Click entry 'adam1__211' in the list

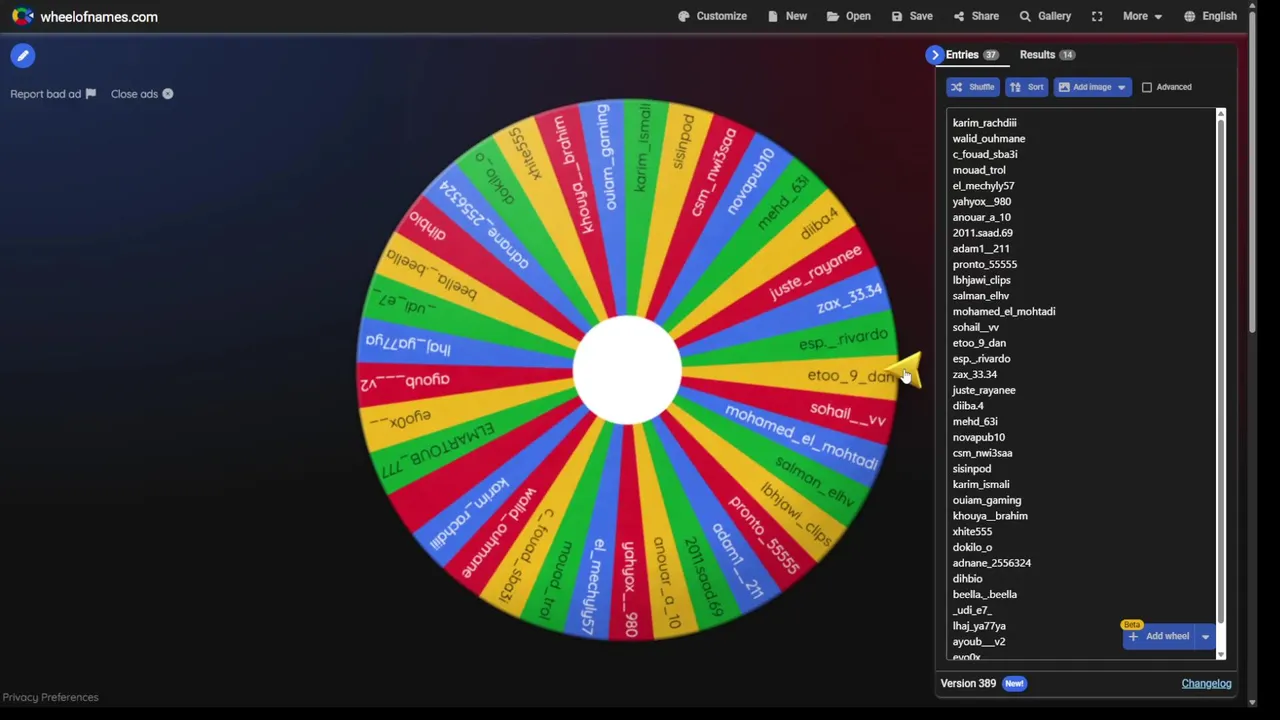point(981,249)
